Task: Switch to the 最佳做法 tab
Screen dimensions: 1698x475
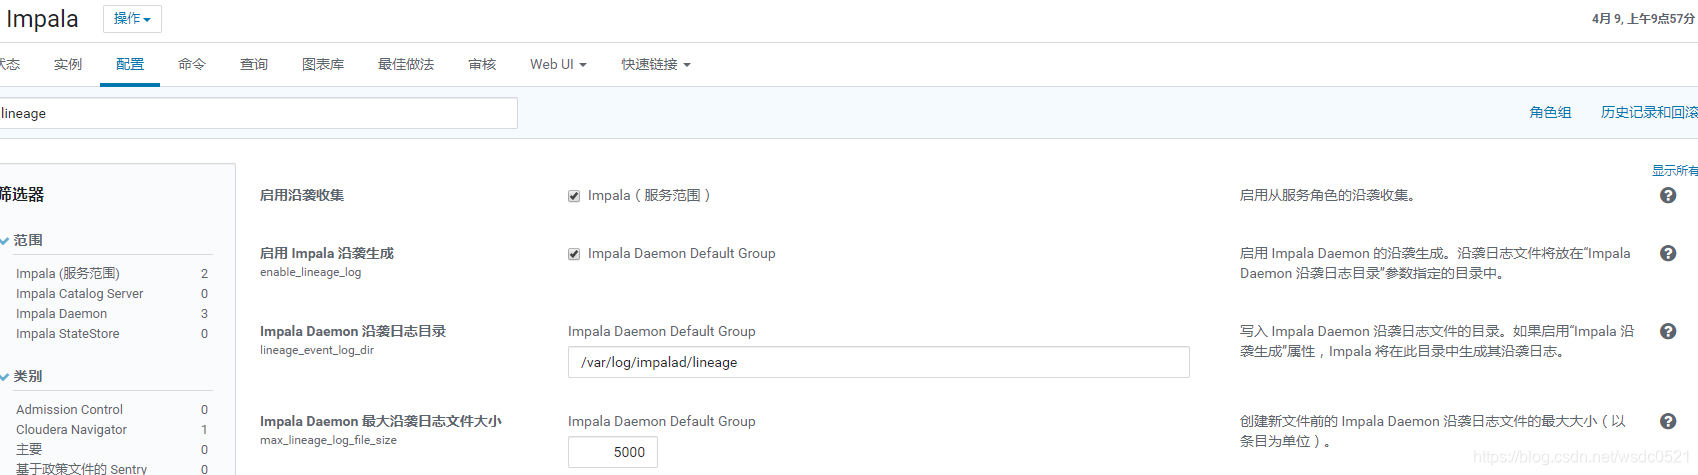Action: (x=406, y=64)
